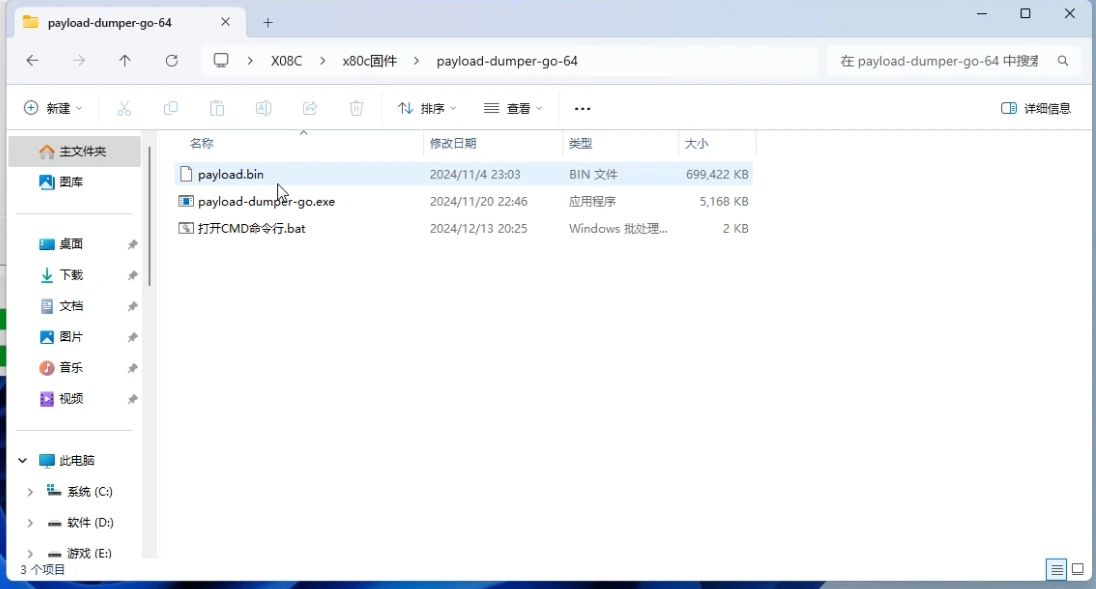Click the Copy icon in toolbar

pos(171,108)
